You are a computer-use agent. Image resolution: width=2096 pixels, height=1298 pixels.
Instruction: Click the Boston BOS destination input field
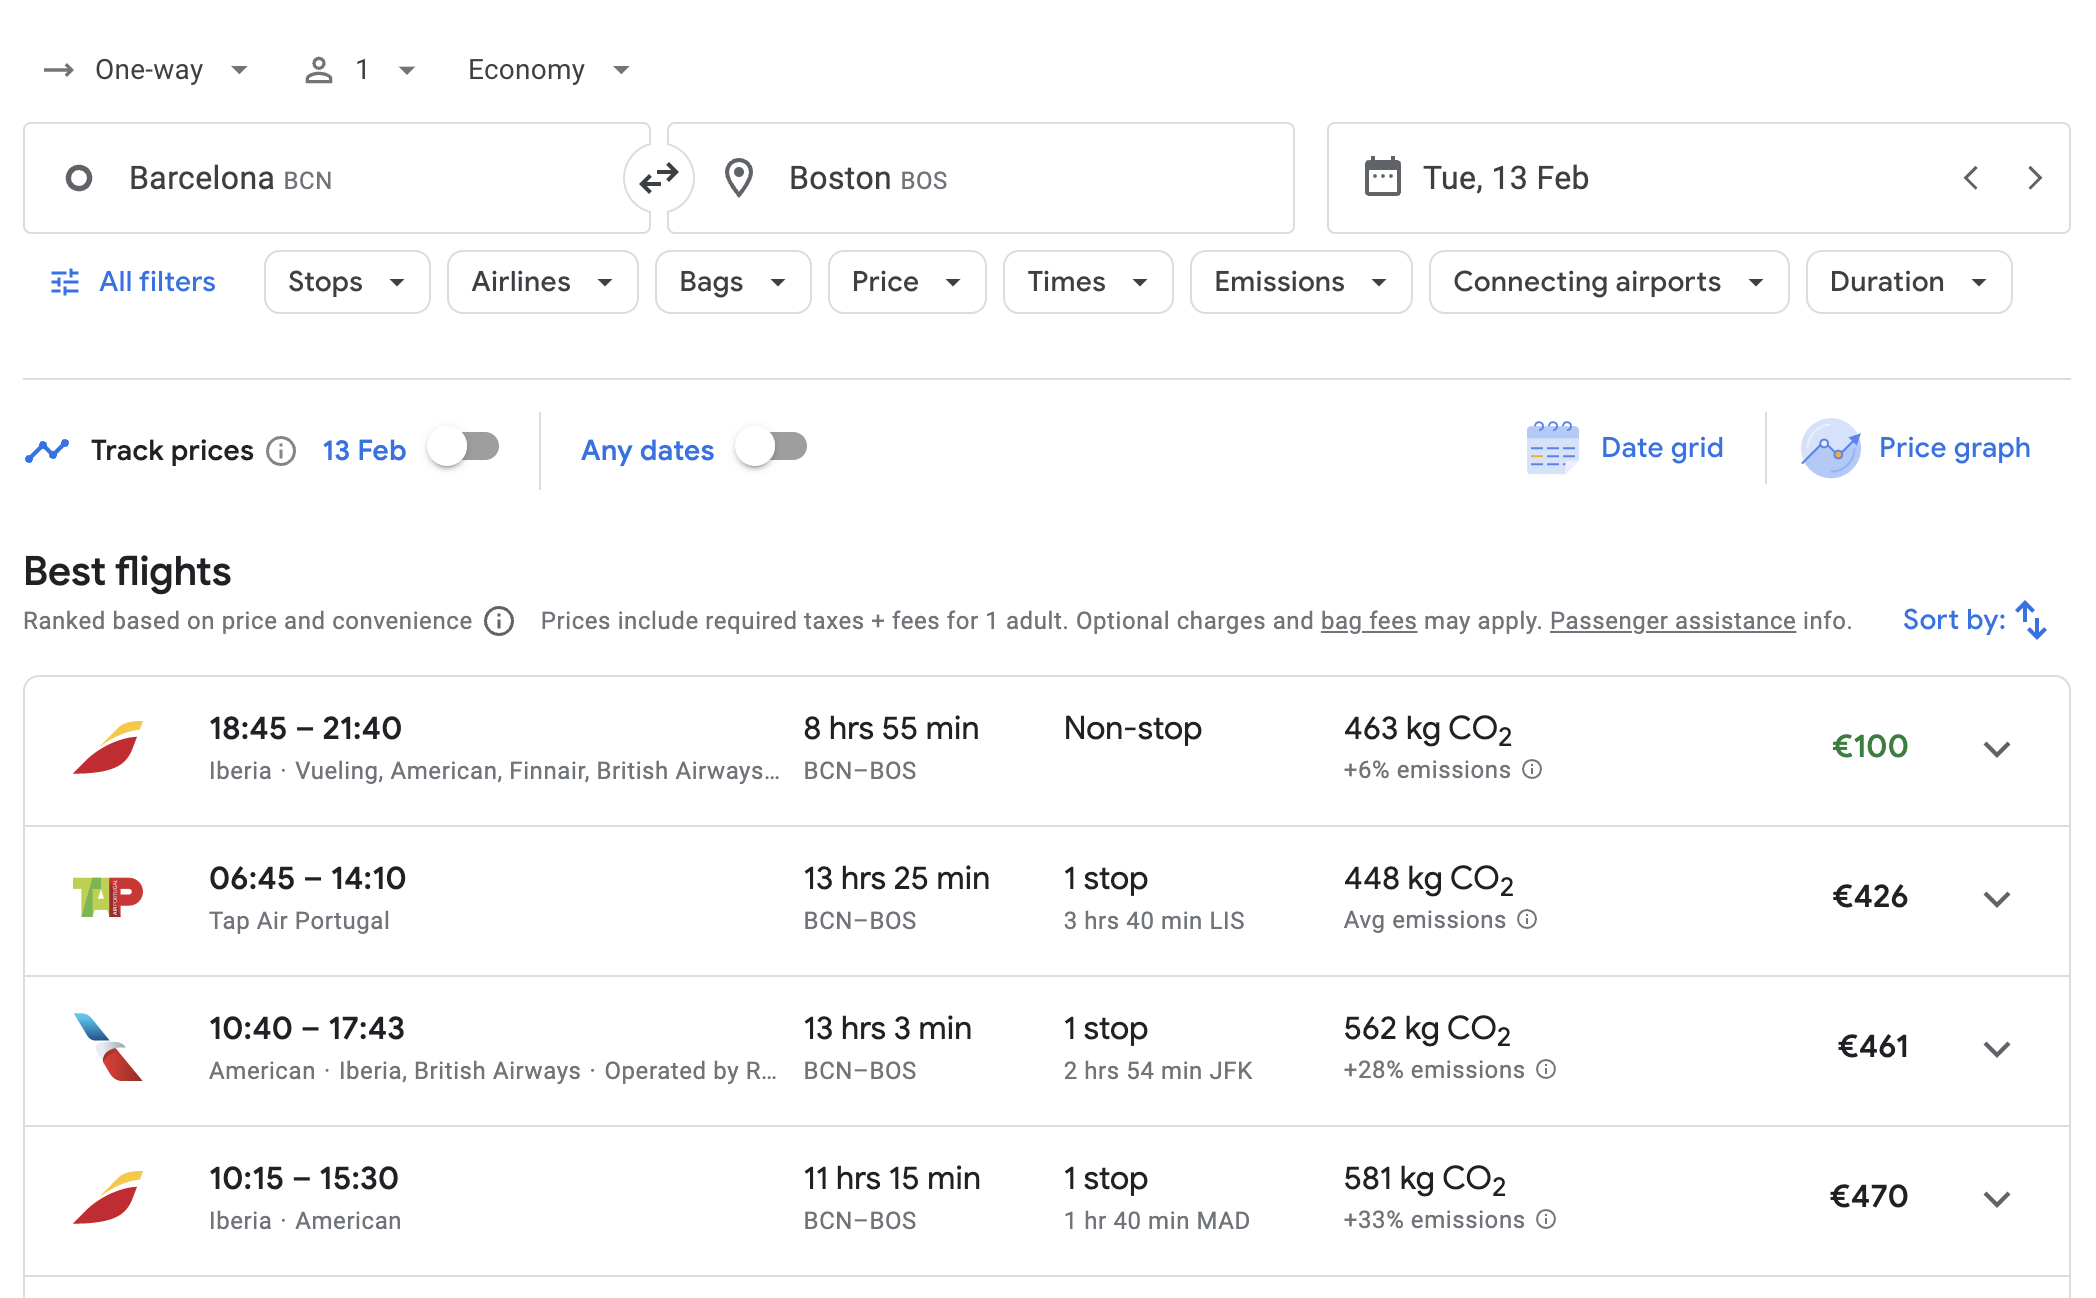[x=988, y=178]
